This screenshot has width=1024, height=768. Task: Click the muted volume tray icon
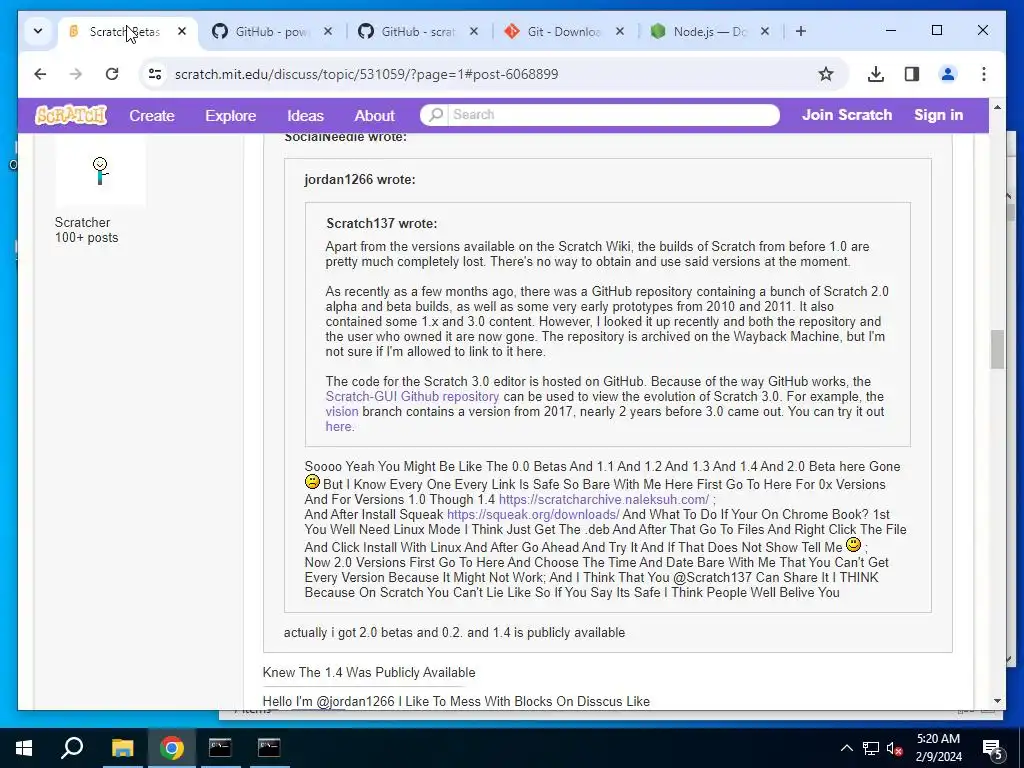click(x=894, y=748)
